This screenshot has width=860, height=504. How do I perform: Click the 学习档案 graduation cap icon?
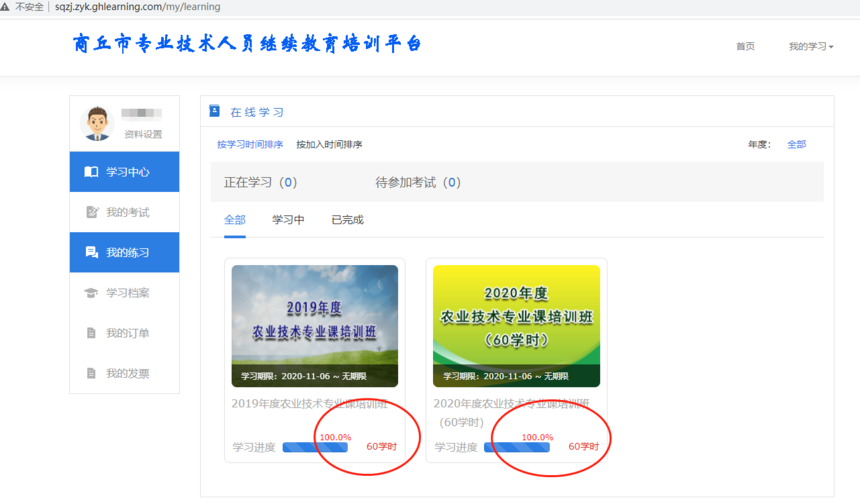[91, 293]
